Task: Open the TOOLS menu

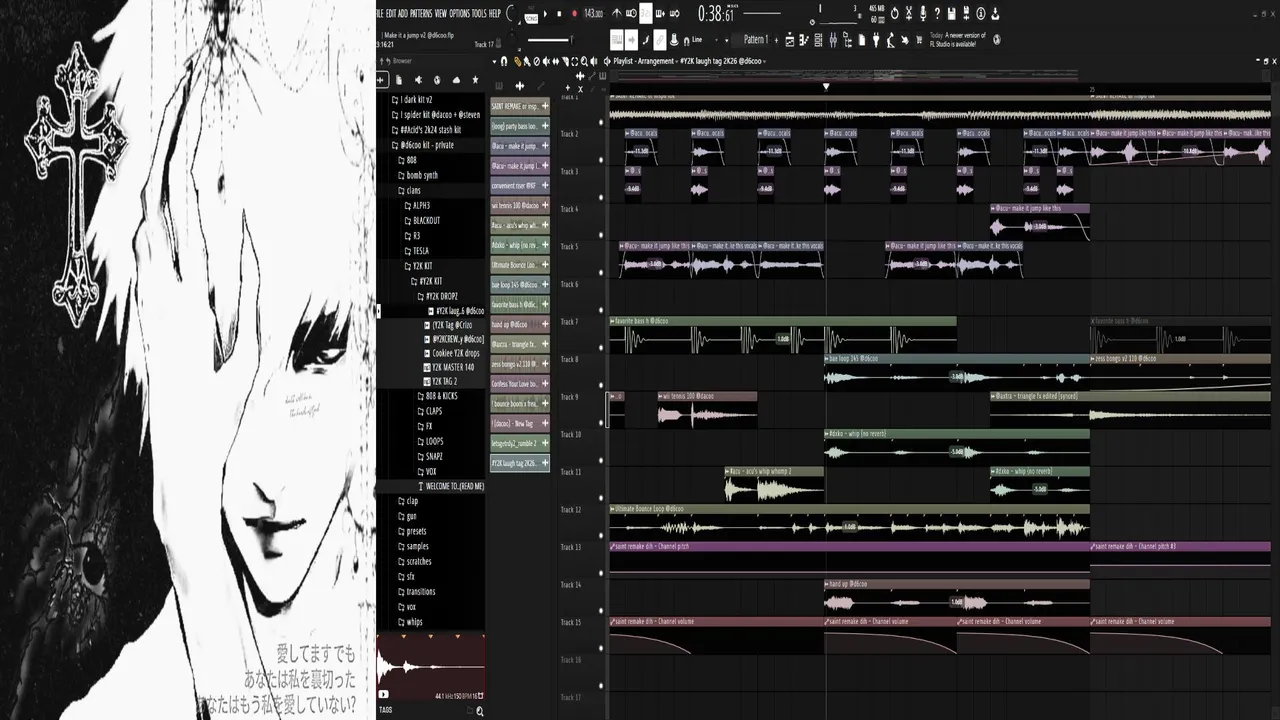Action: click(479, 13)
